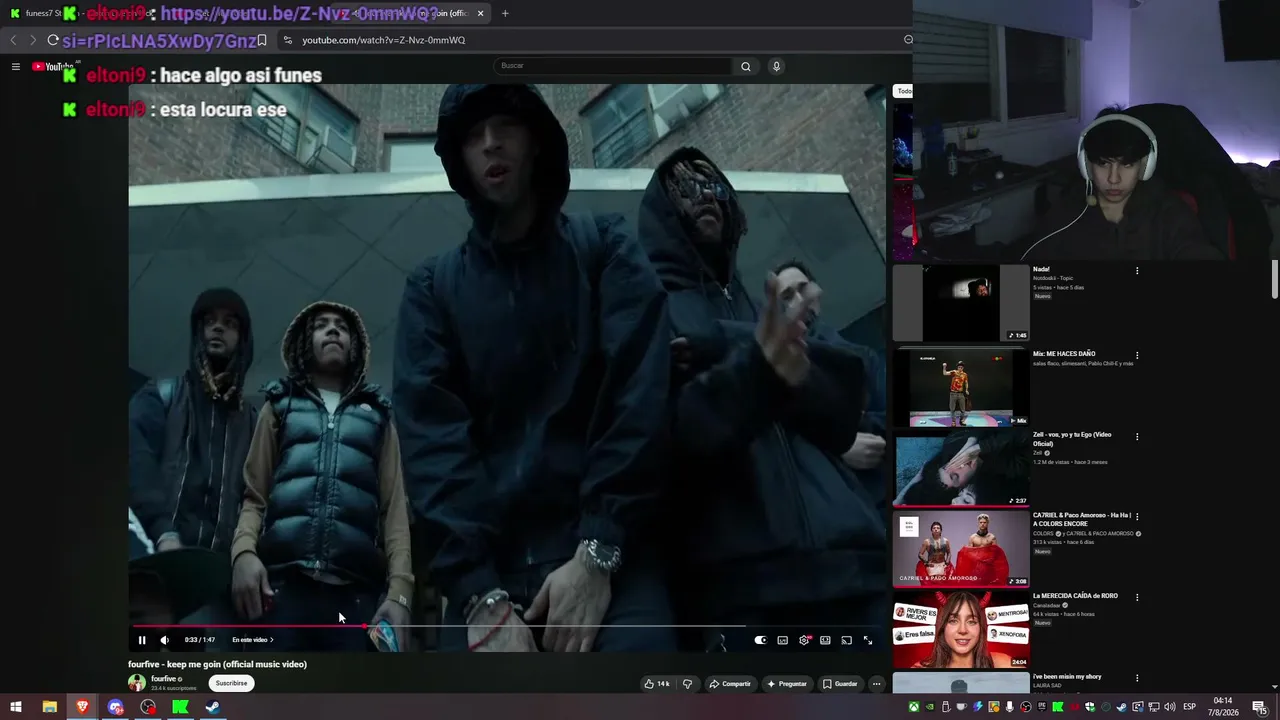This screenshot has width=1280, height=720.
Task: Subscribe with the Suscribirse button
Action: pos(231,683)
